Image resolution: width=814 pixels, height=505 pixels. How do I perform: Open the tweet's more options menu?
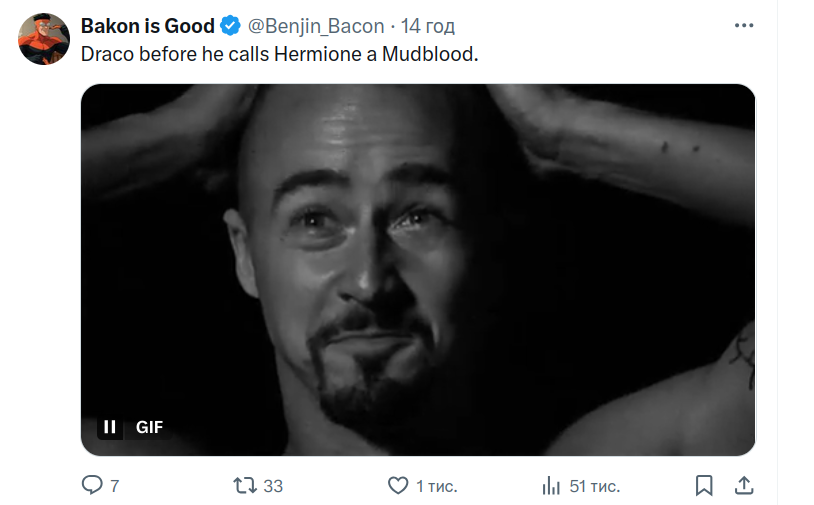744,25
